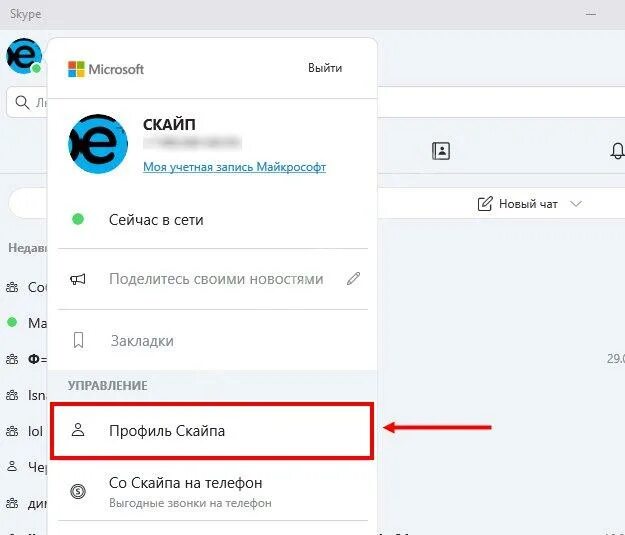This screenshot has width=625, height=535.
Task: Click the megaphone share news icon
Action: tap(78, 279)
